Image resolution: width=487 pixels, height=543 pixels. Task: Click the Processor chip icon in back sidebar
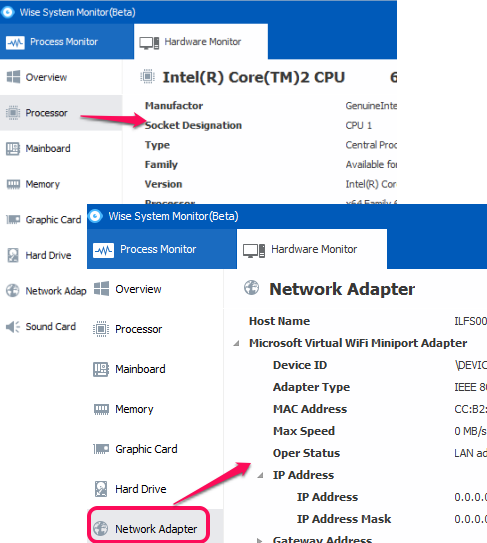pyautogui.click(x=13, y=113)
